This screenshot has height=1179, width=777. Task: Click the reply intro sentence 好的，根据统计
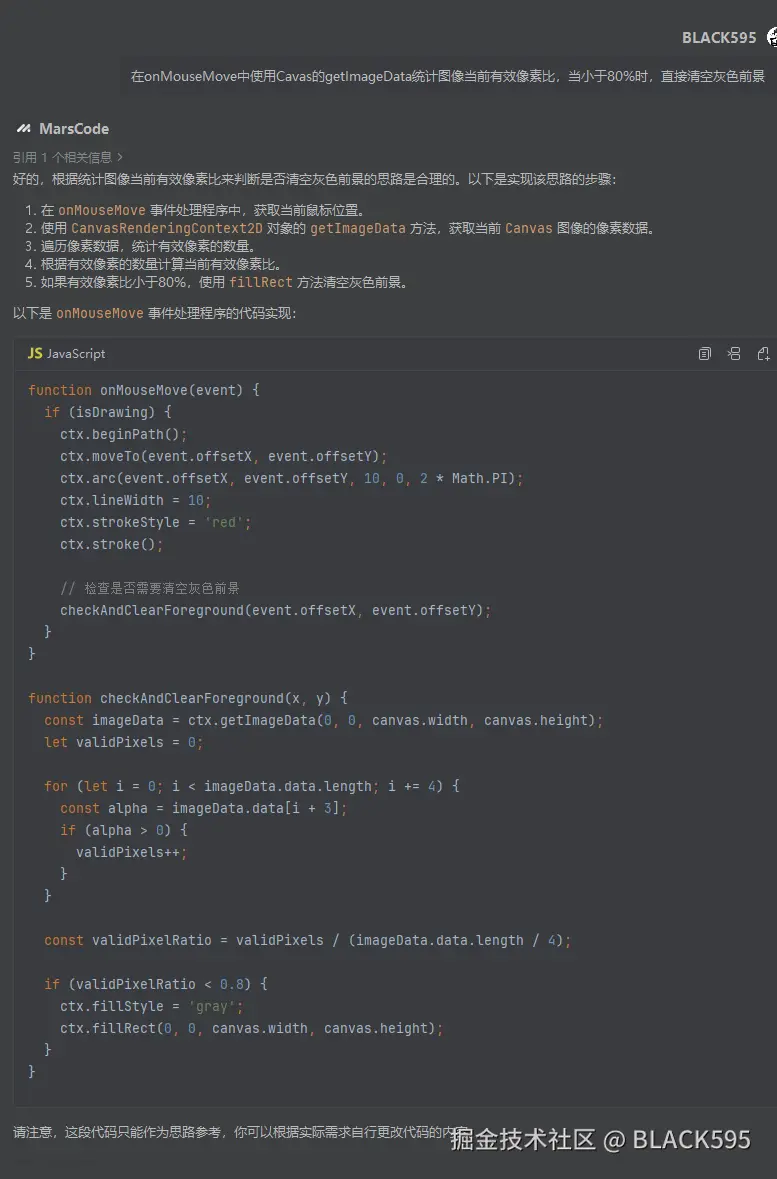(314, 179)
